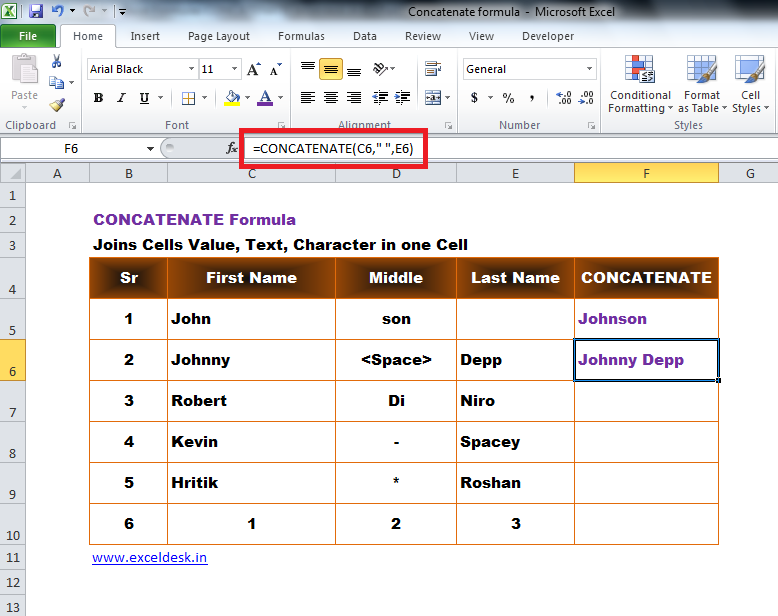Click the Decrease Decimal icon
Viewport: 778px width, 616px height.
(586, 98)
